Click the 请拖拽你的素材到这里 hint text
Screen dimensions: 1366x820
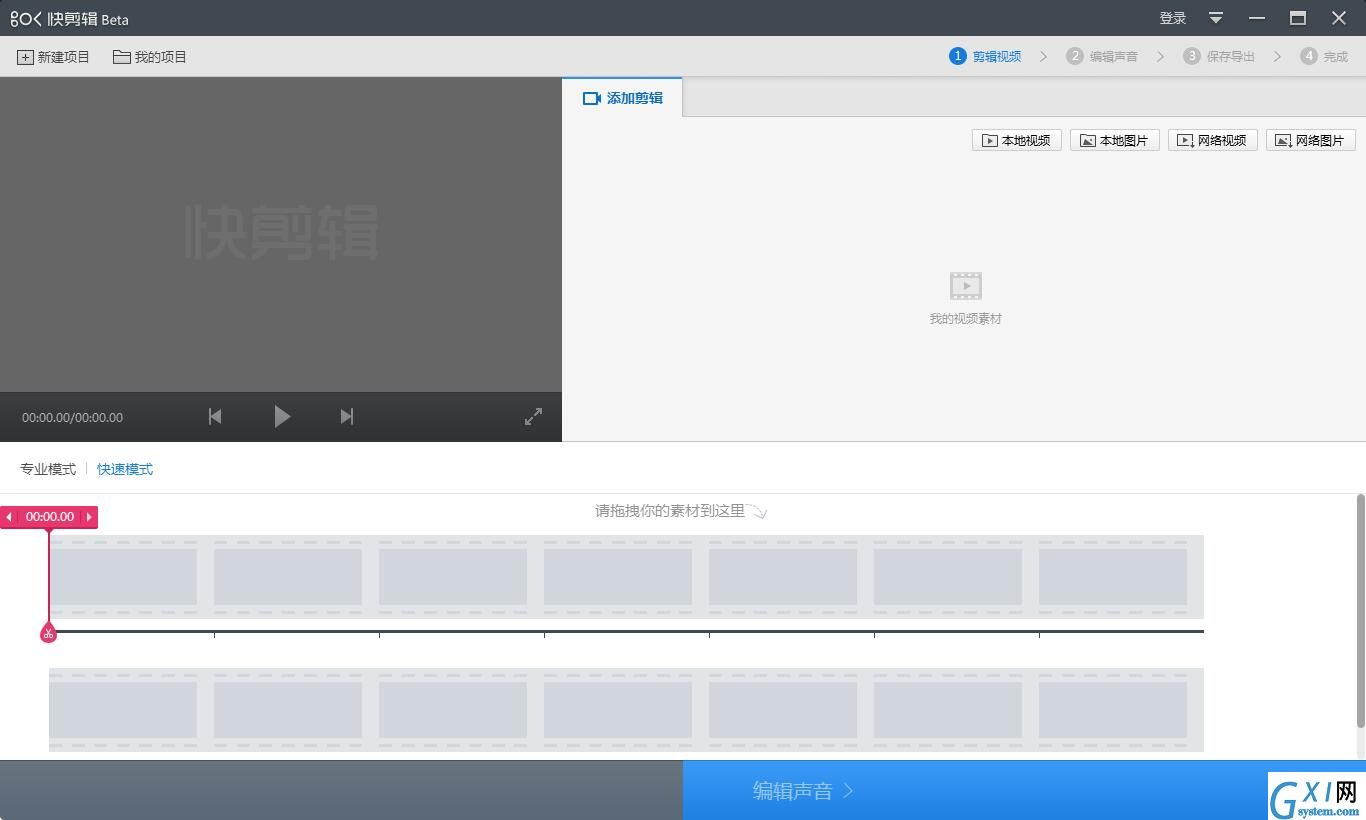pos(670,511)
